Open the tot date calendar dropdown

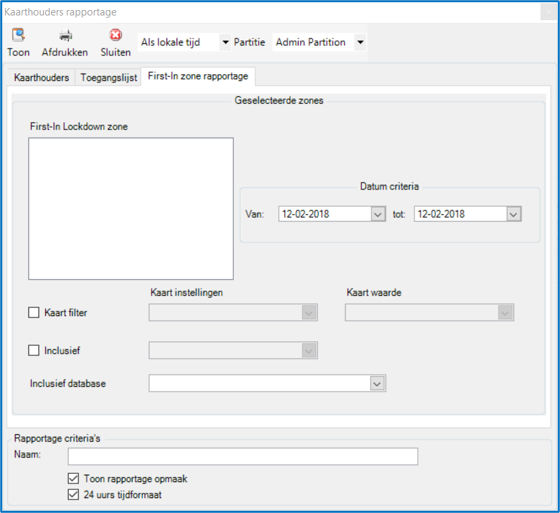point(514,214)
